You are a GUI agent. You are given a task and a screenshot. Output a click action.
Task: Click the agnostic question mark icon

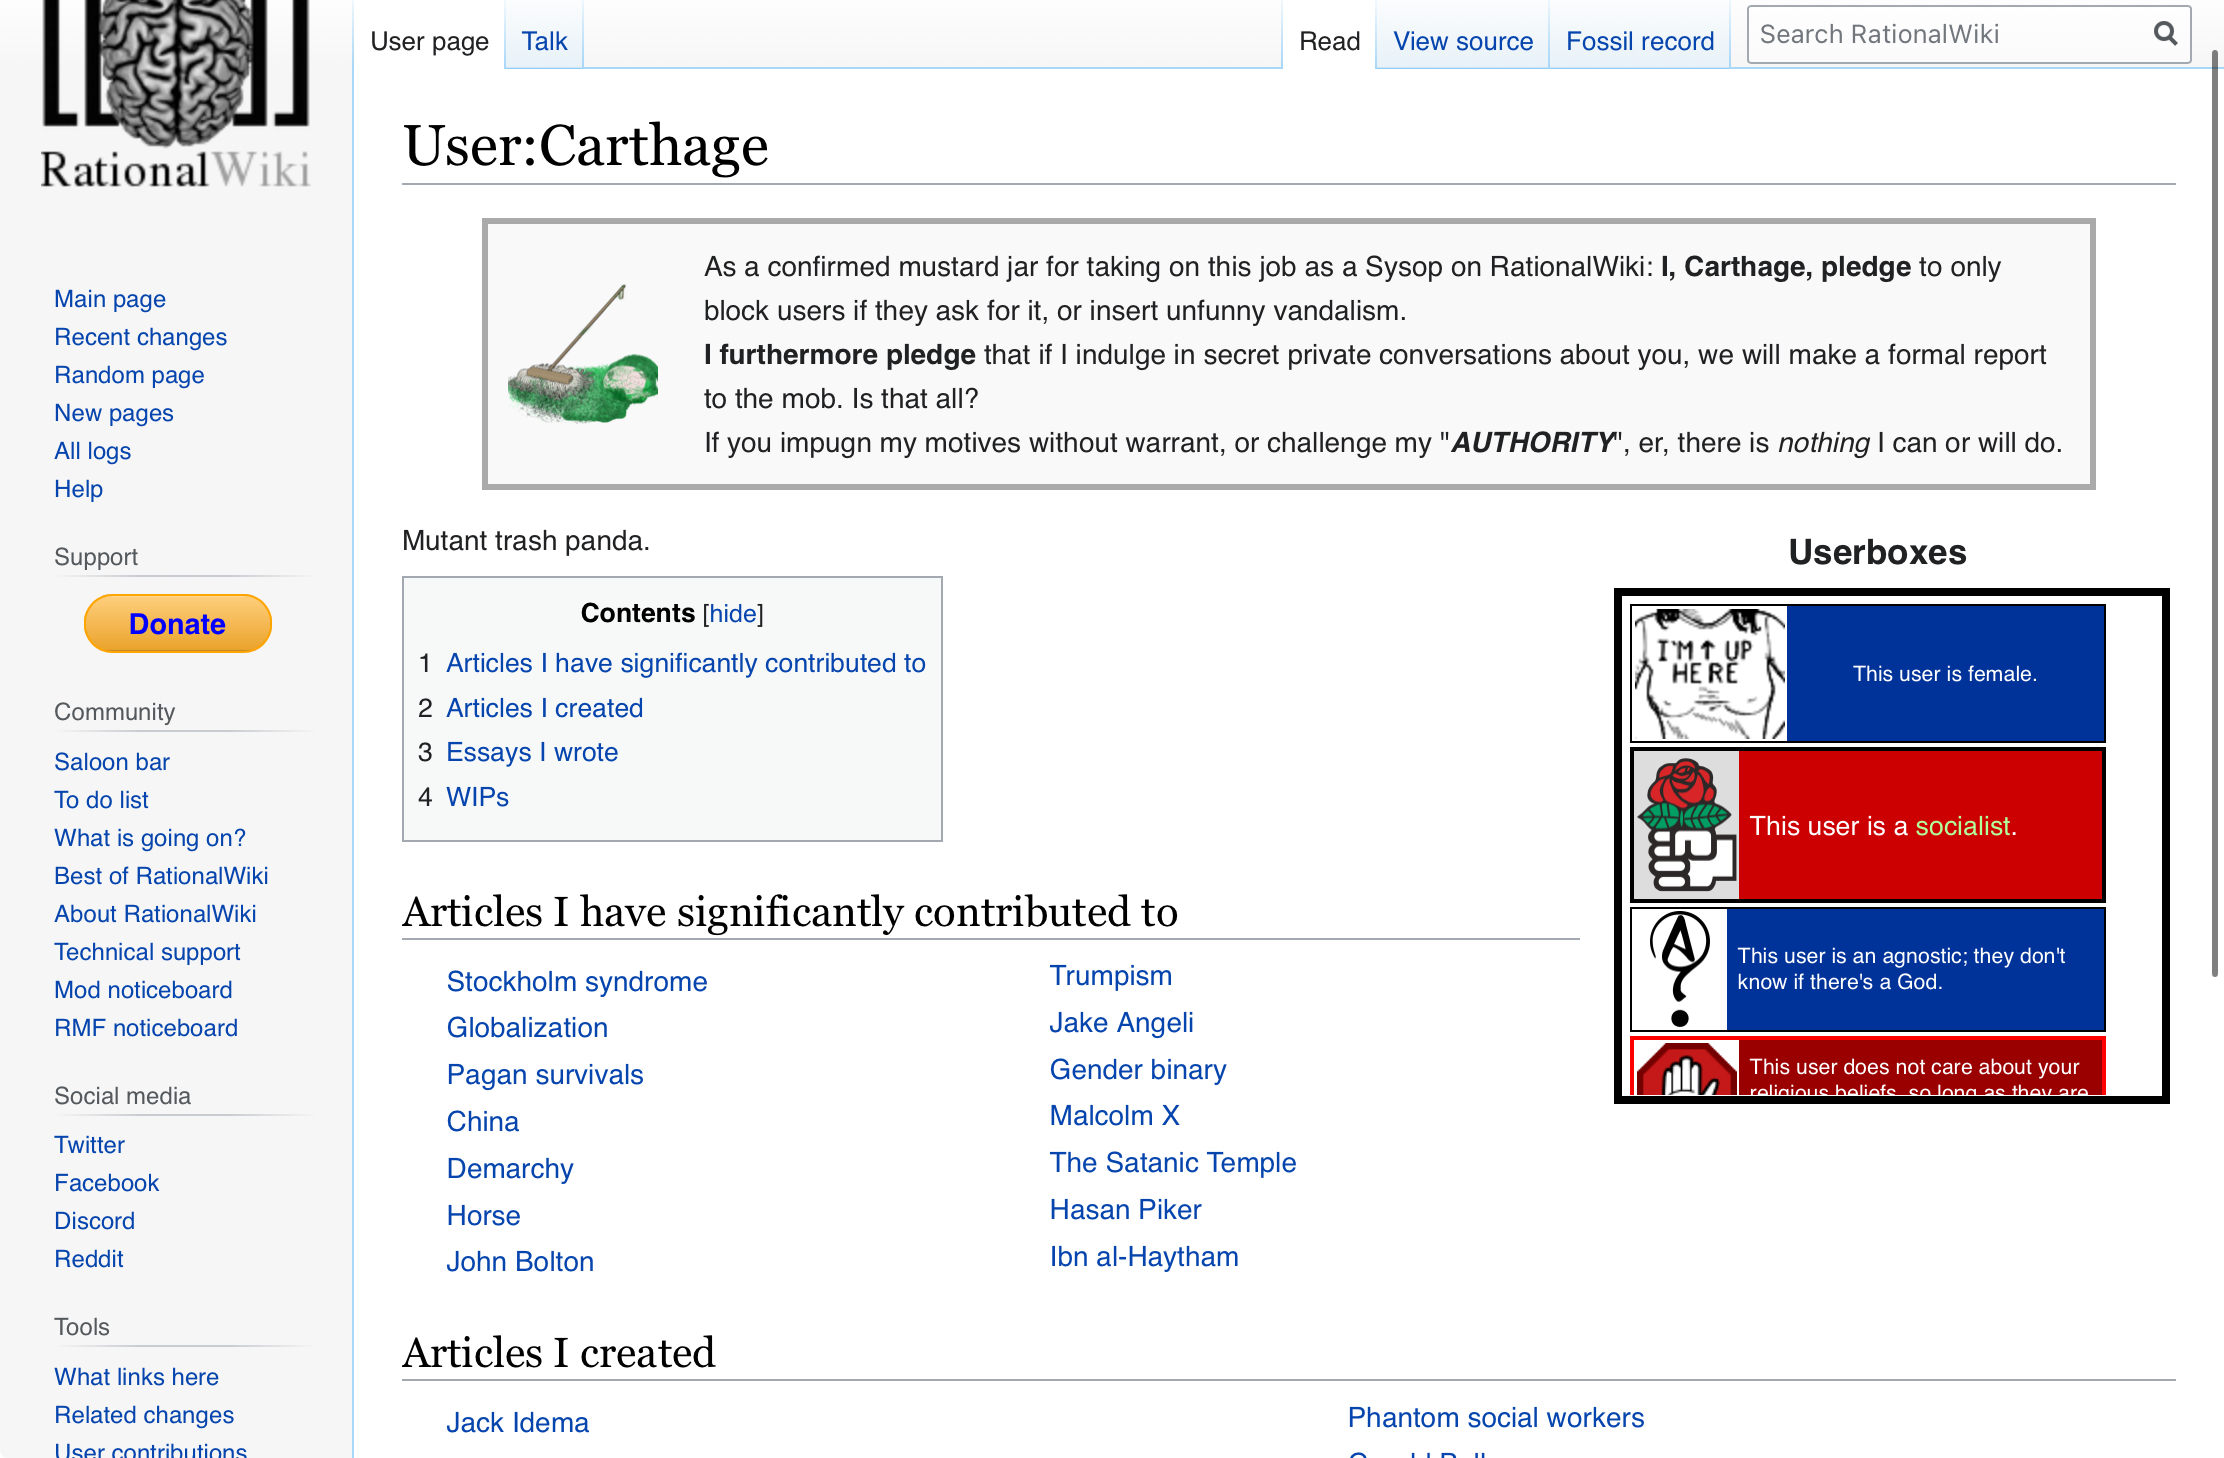(x=1679, y=969)
